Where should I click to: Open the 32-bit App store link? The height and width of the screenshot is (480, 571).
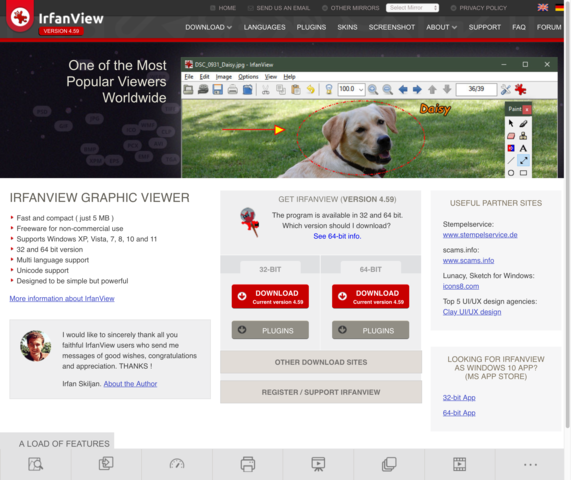(x=459, y=397)
